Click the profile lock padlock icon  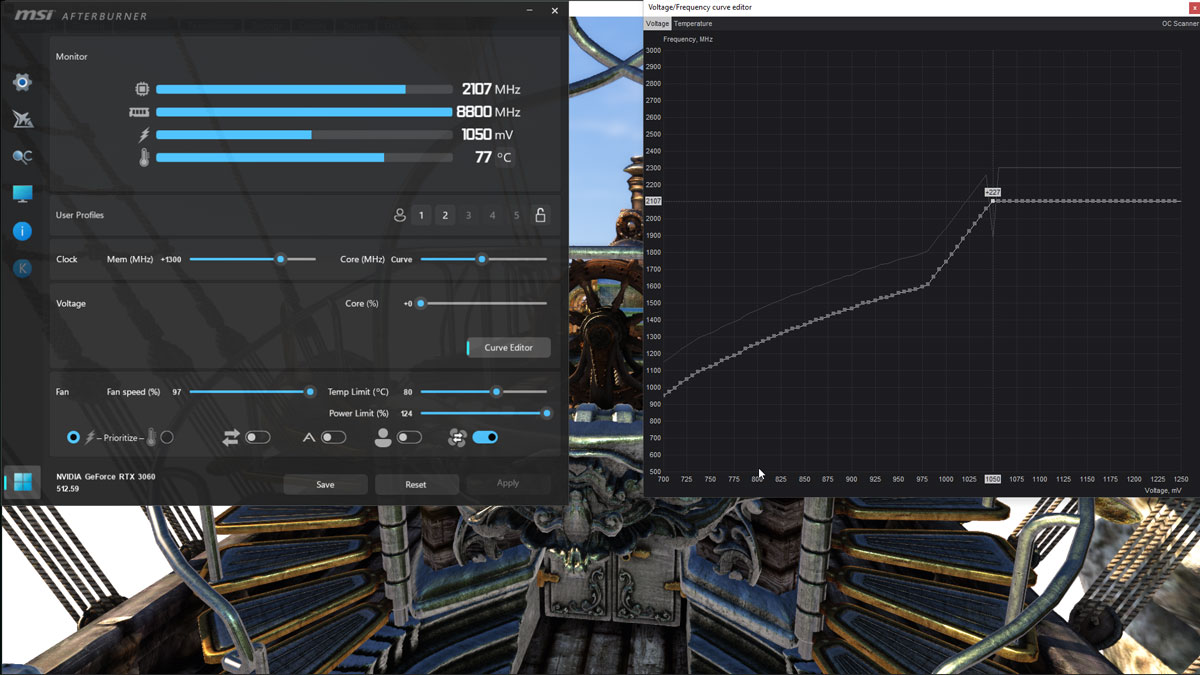tap(540, 215)
